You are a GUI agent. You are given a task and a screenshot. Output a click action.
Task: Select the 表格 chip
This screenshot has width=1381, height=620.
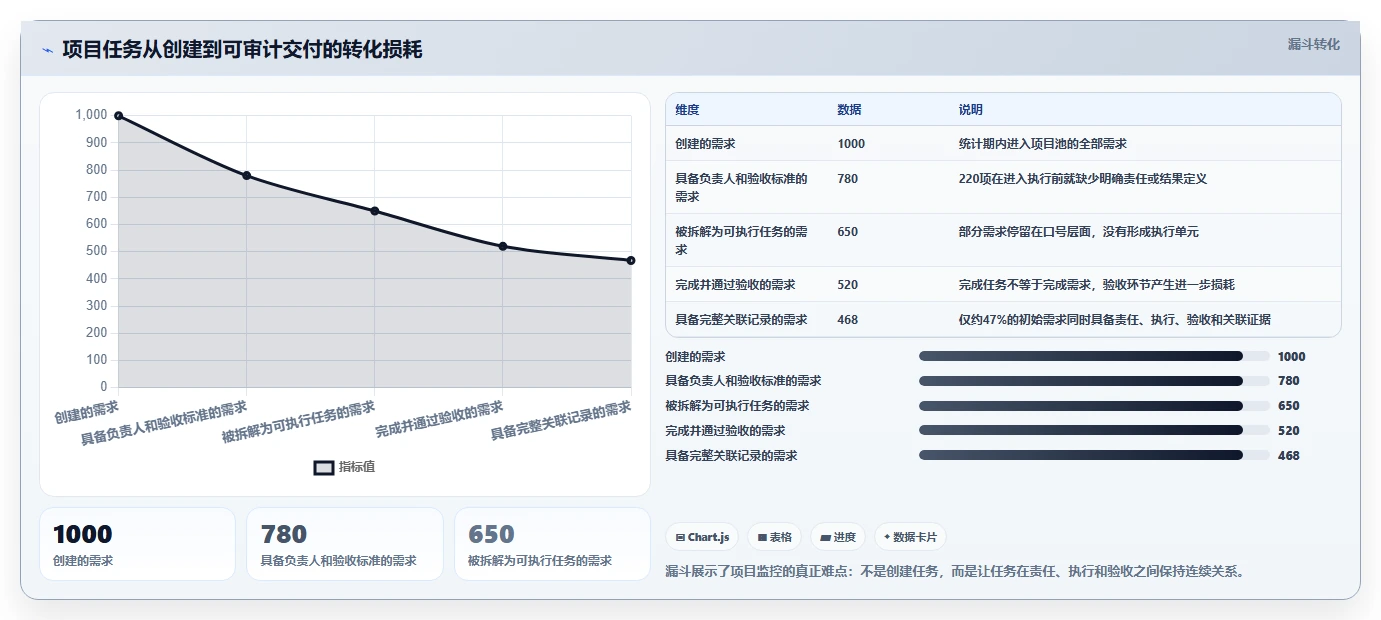(x=774, y=537)
